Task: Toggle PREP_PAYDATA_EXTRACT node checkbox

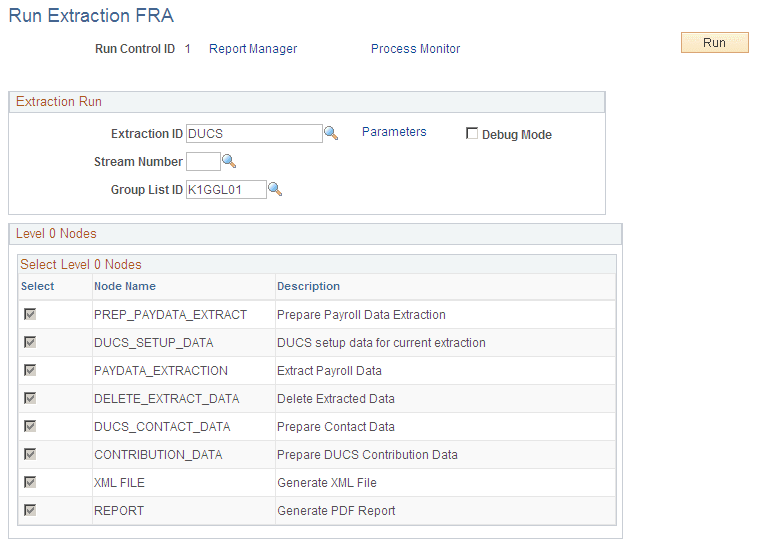Action: (x=31, y=315)
